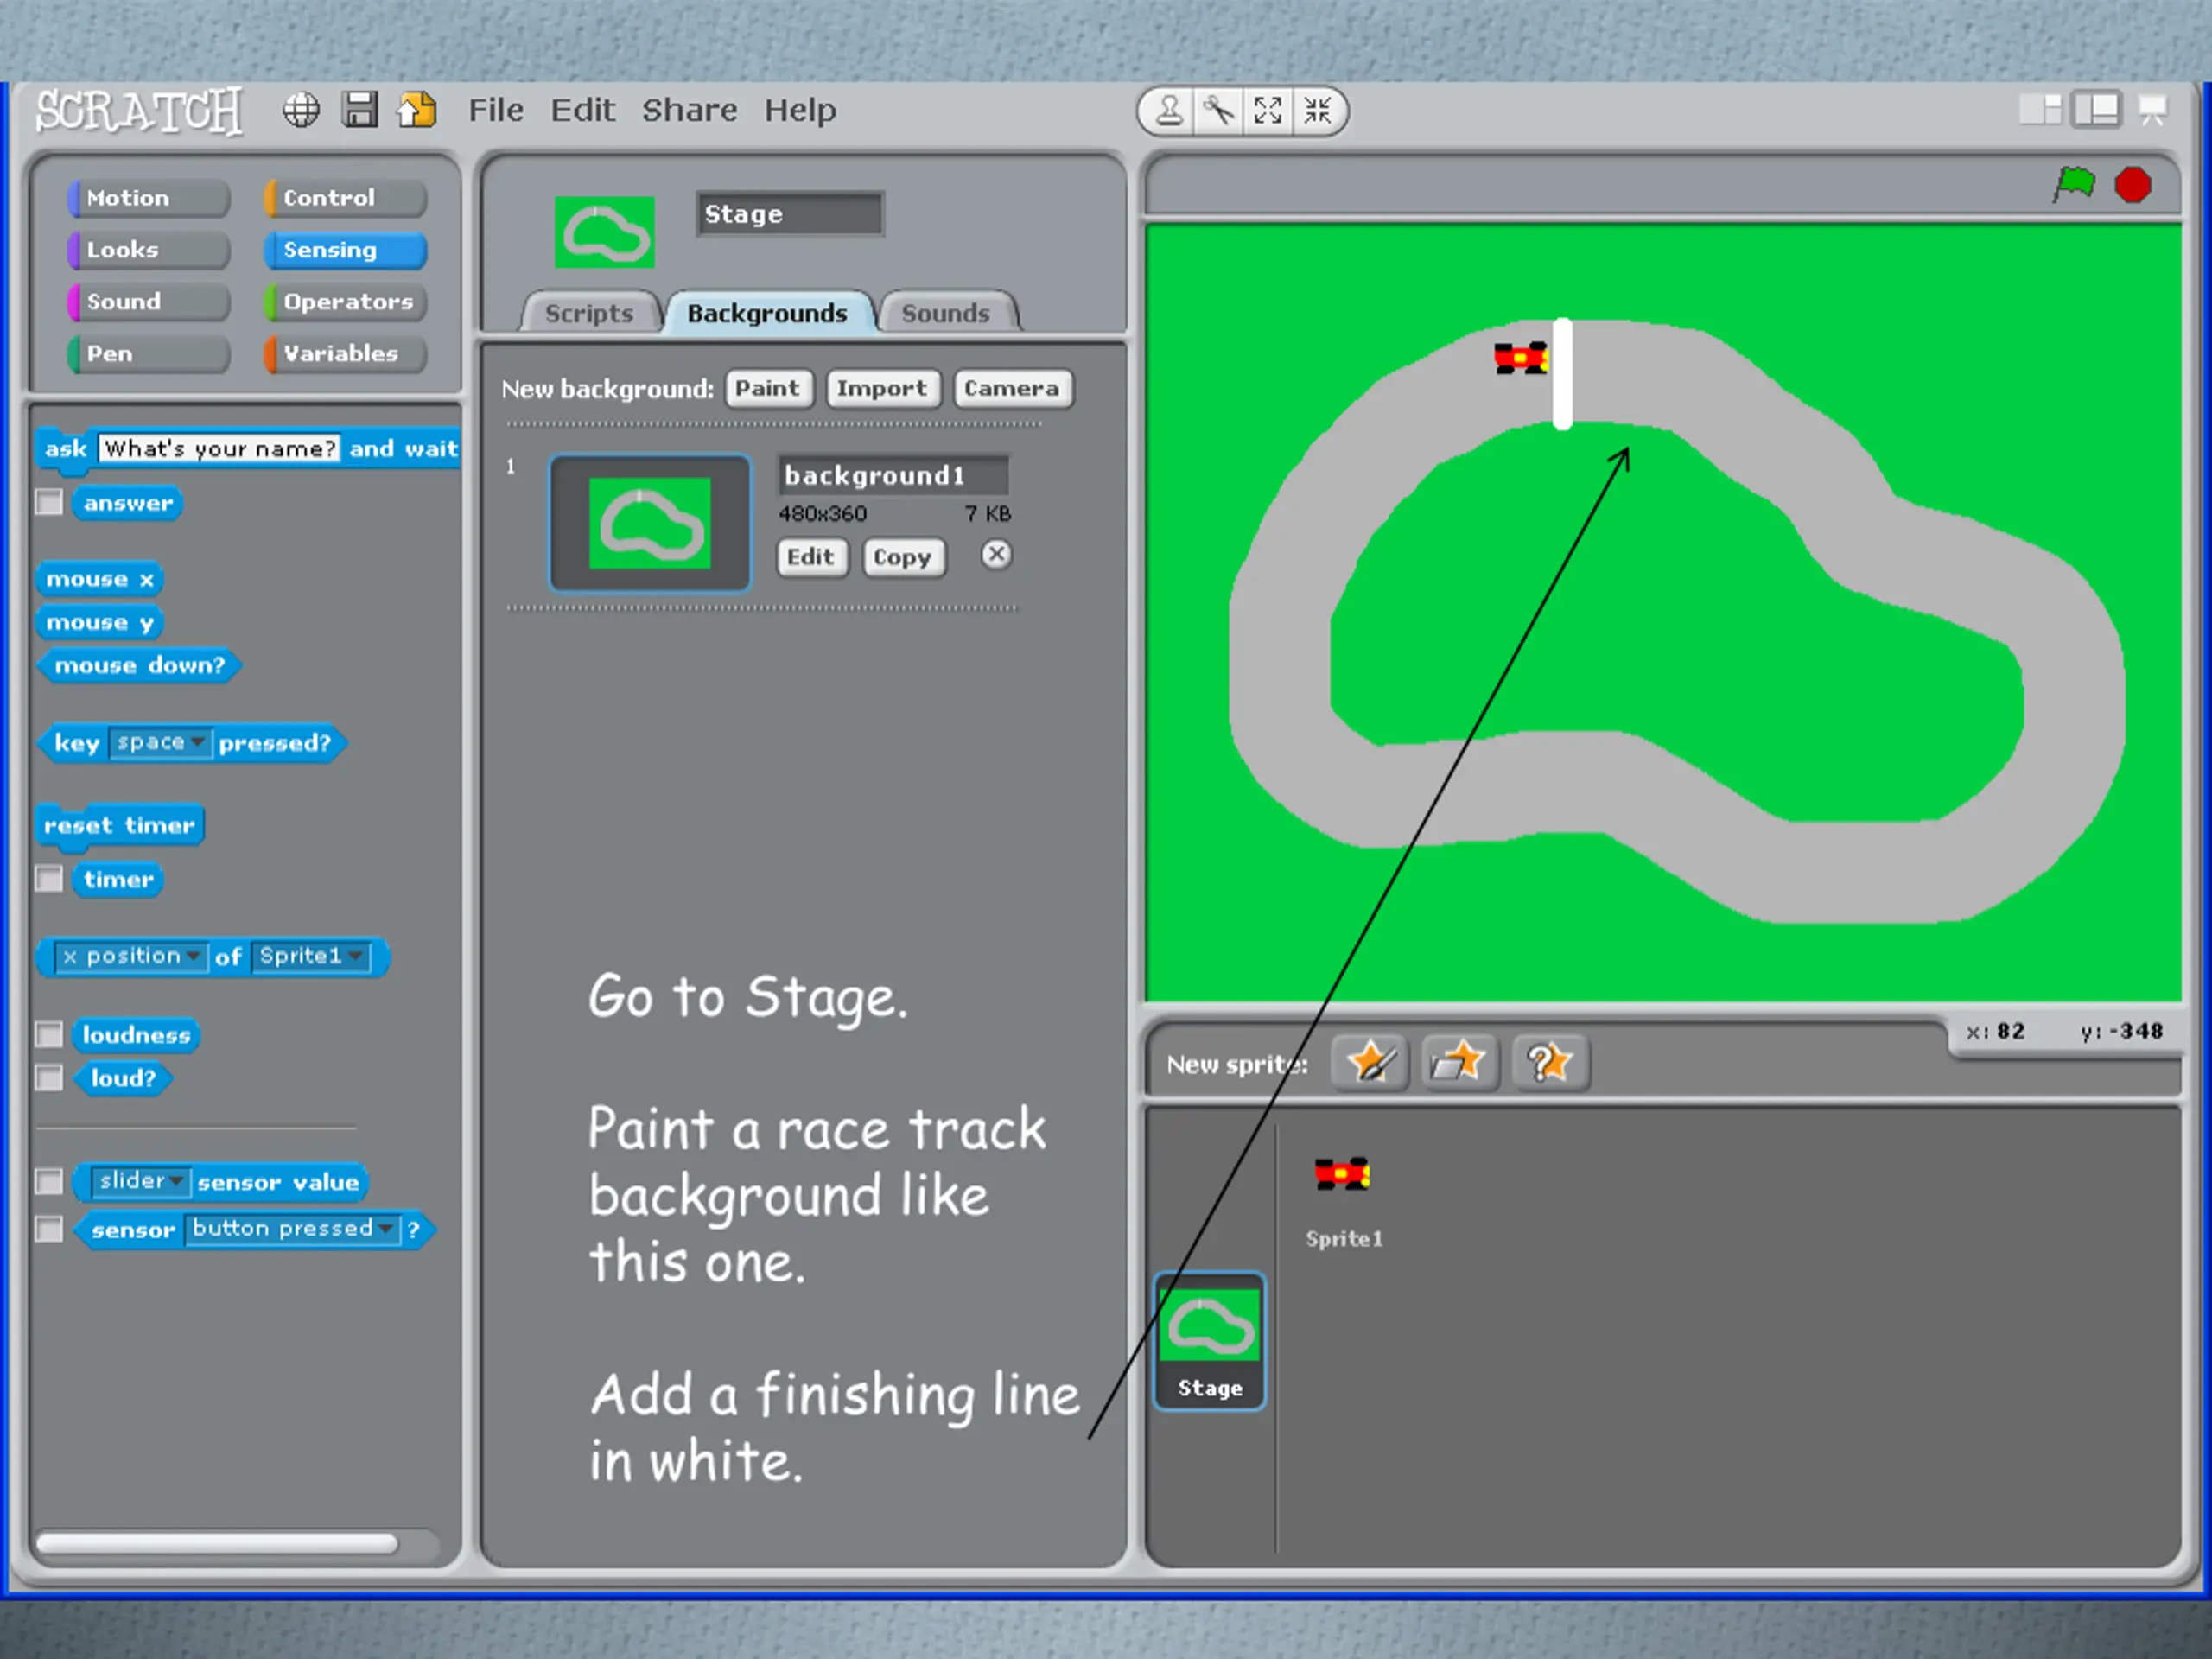Click the green flag to start

(x=2074, y=185)
